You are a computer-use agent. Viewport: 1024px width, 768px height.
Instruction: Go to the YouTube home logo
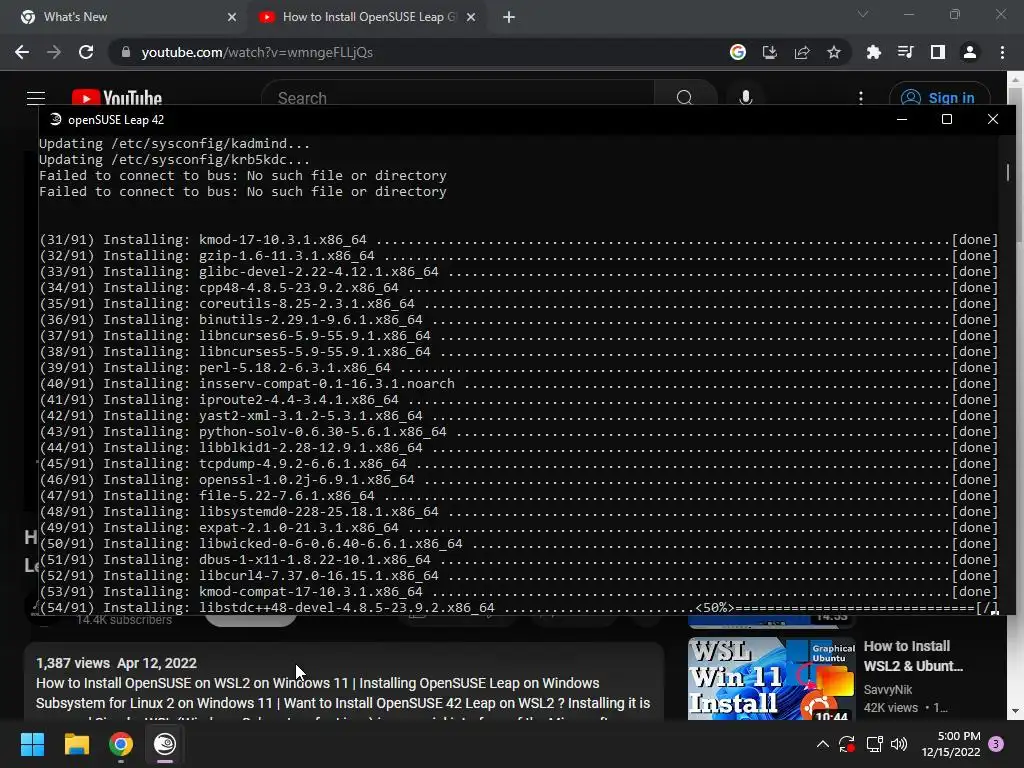[117, 98]
